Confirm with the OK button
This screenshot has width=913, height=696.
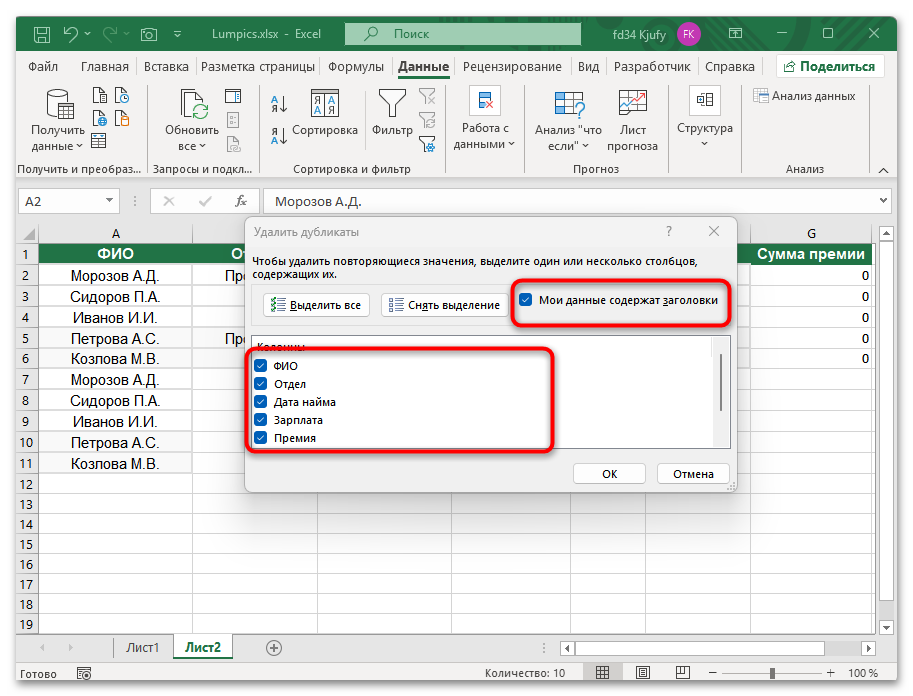[608, 473]
